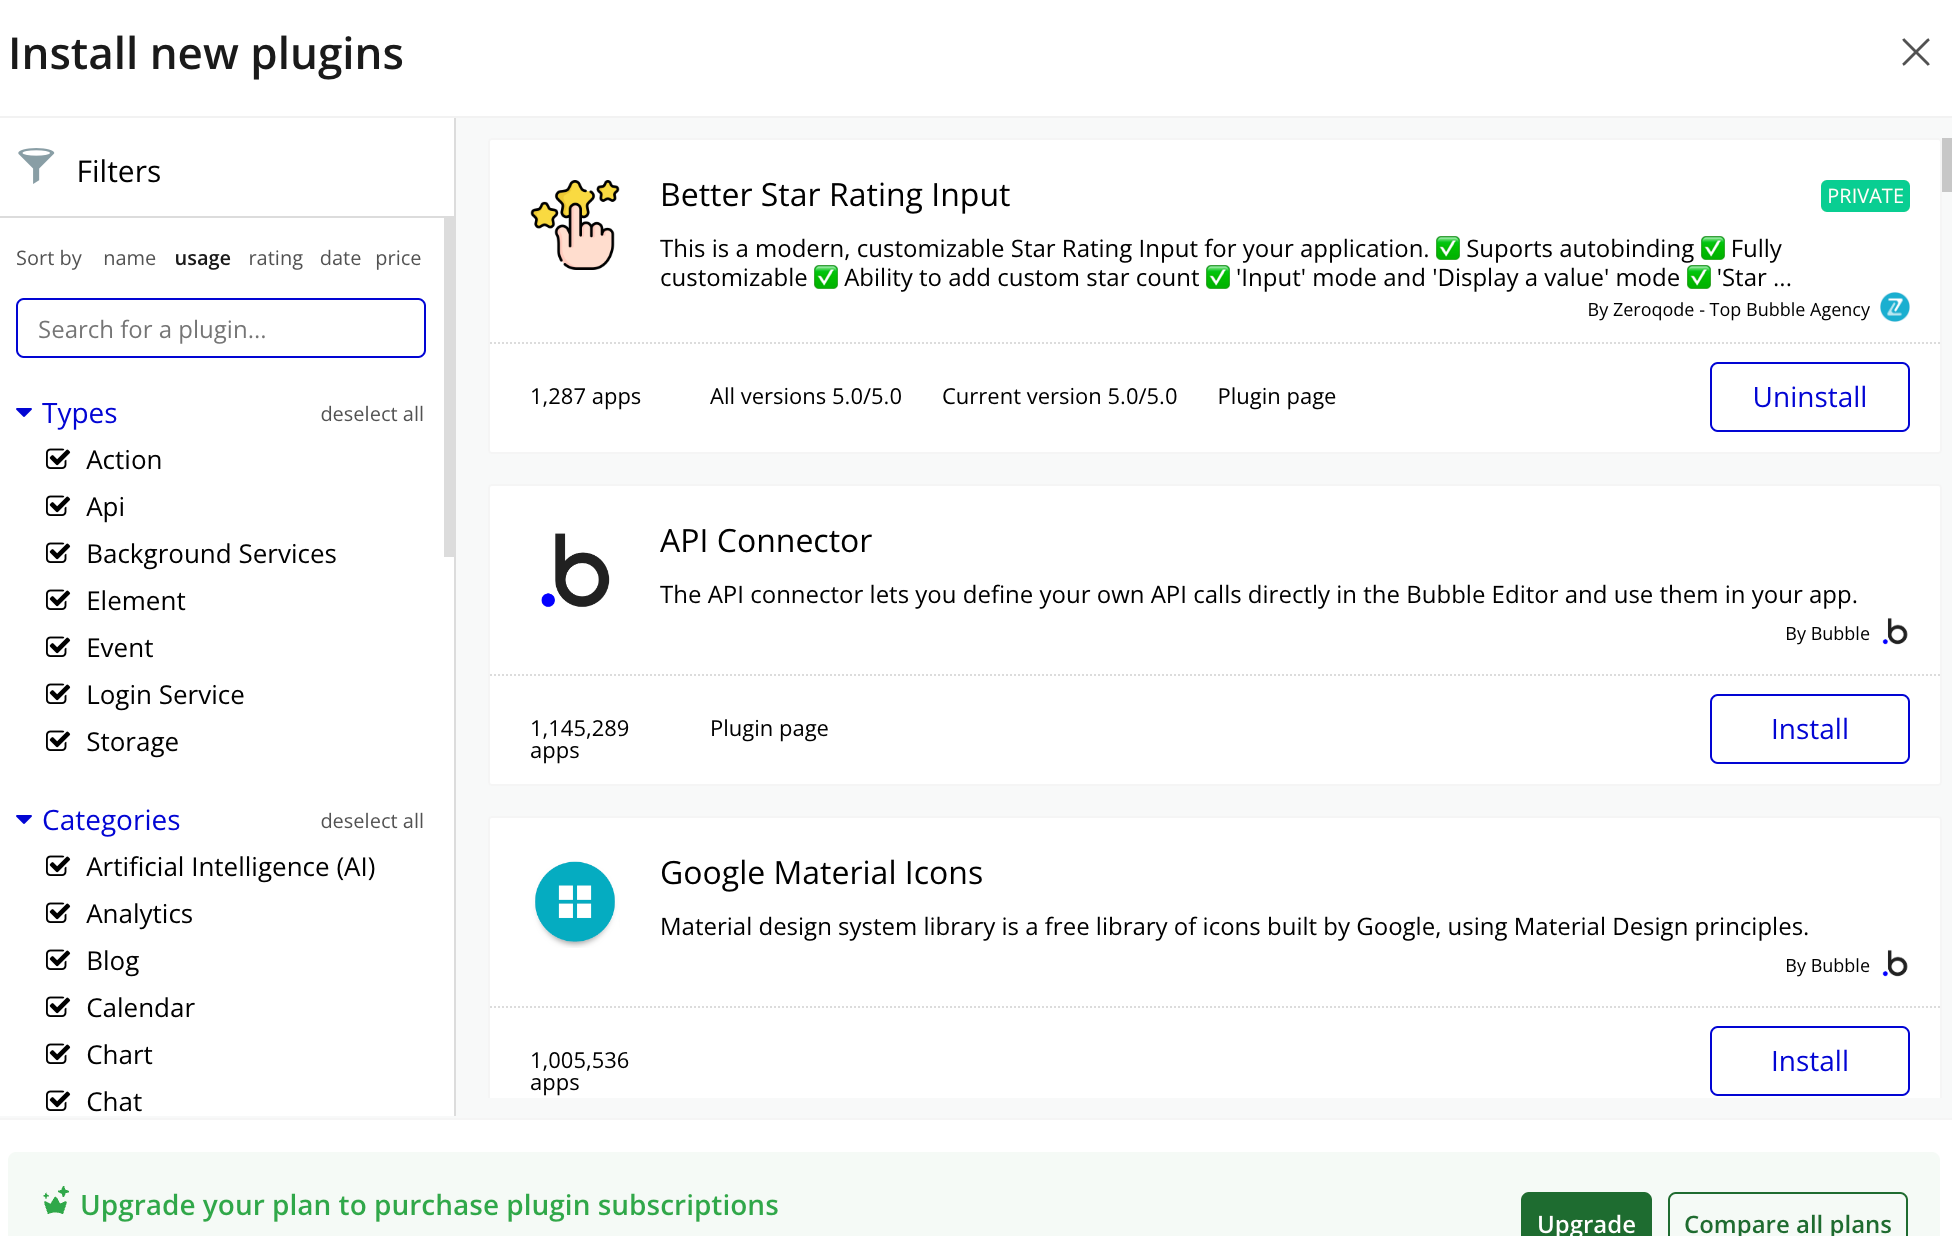Open Plugin page for API Connector
Screen dimensions: 1952x1236
pyautogui.click(x=769, y=729)
